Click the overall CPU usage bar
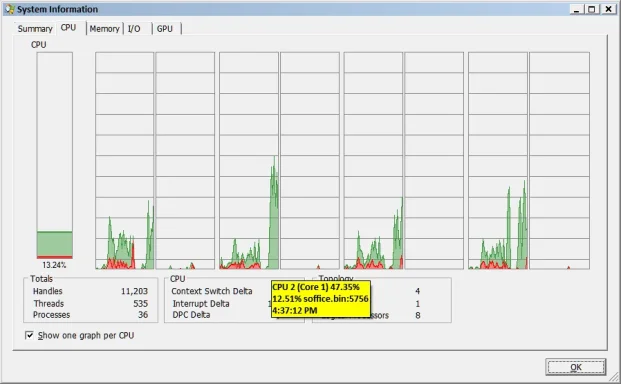Screen dimensions: 621x384 coord(55,155)
